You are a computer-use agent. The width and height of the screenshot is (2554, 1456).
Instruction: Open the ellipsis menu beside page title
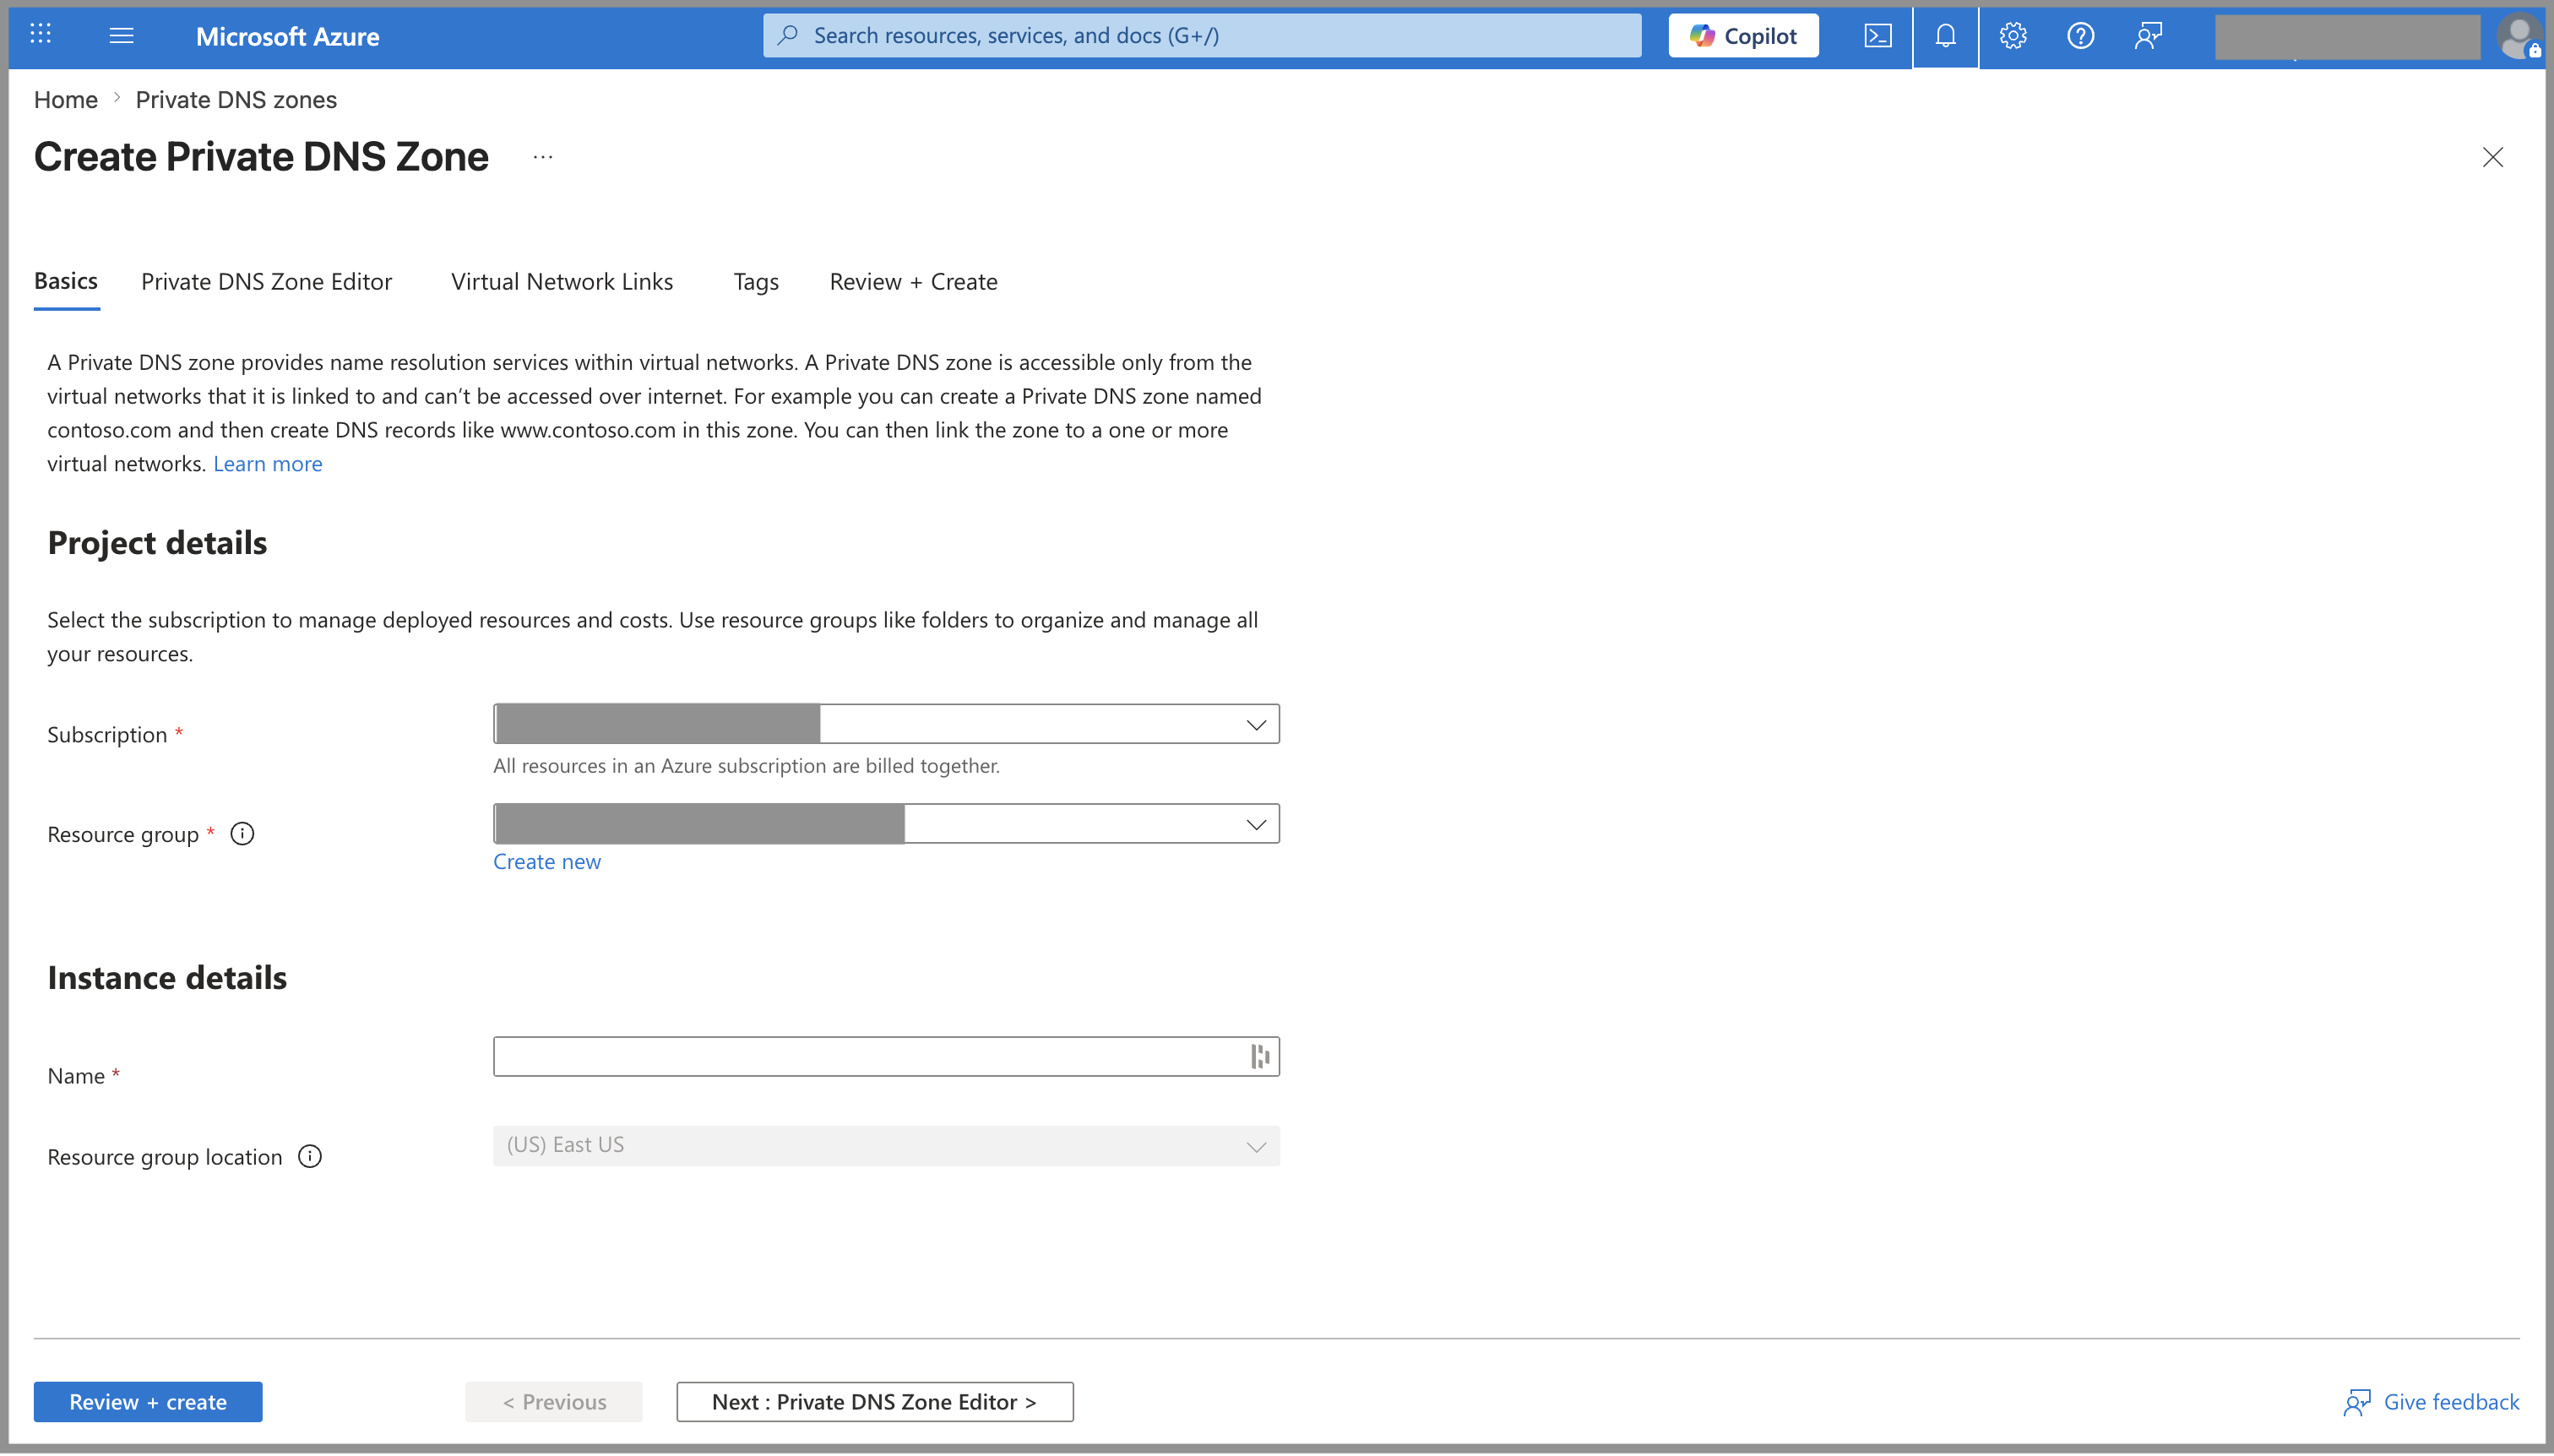tap(543, 157)
